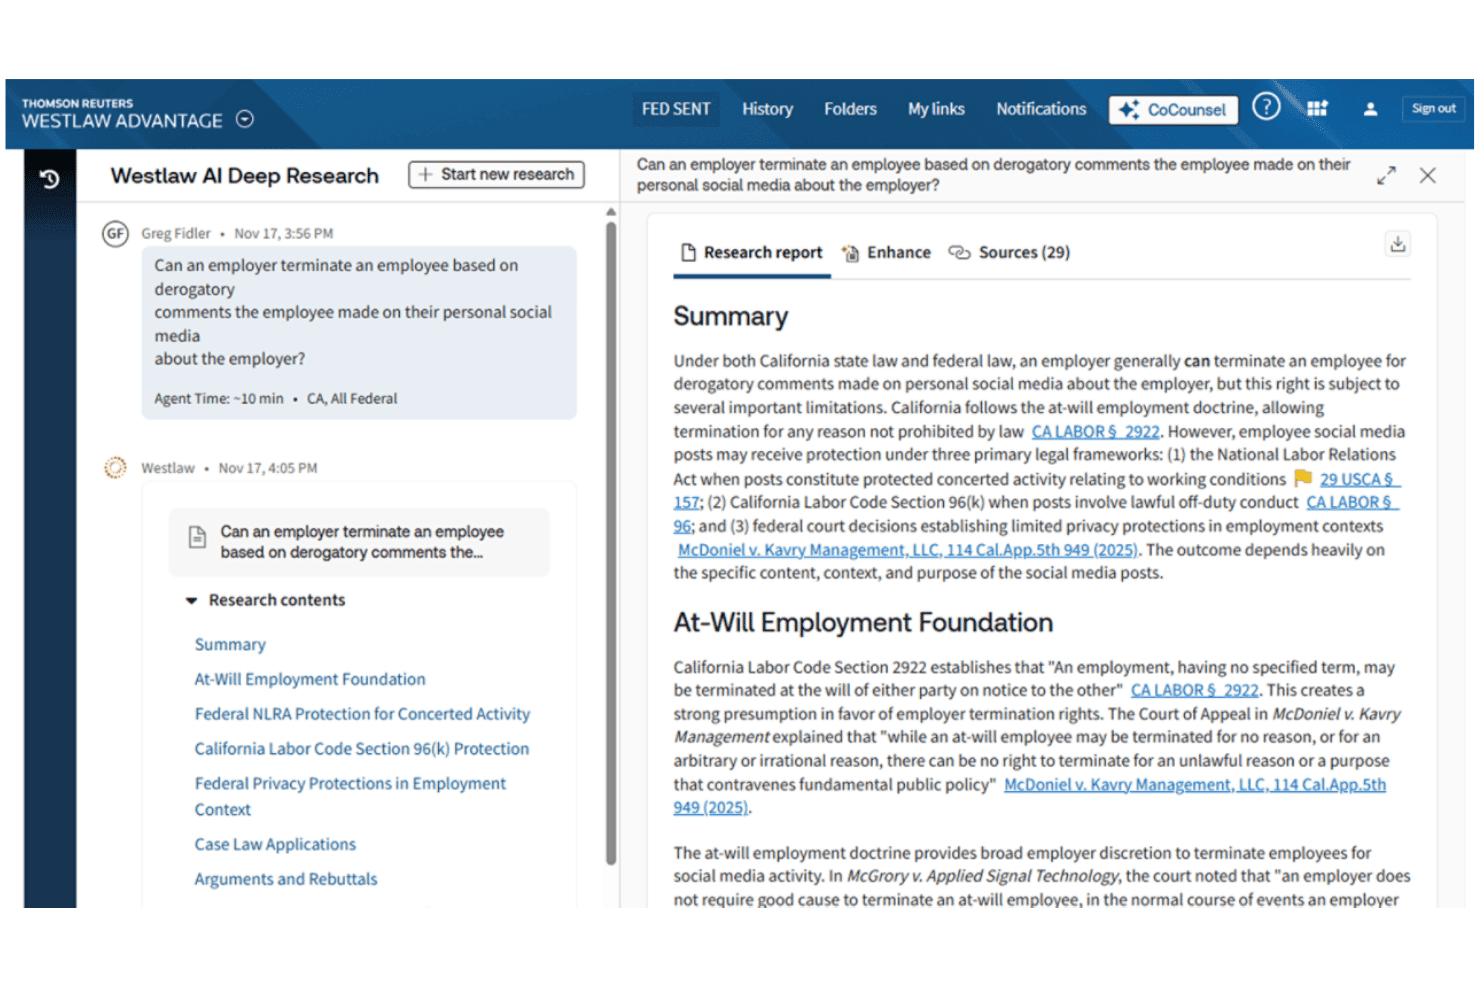This screenshot has height=987, width=1480.
Task: Open the user profile icon
Action: pos(1370,109)
